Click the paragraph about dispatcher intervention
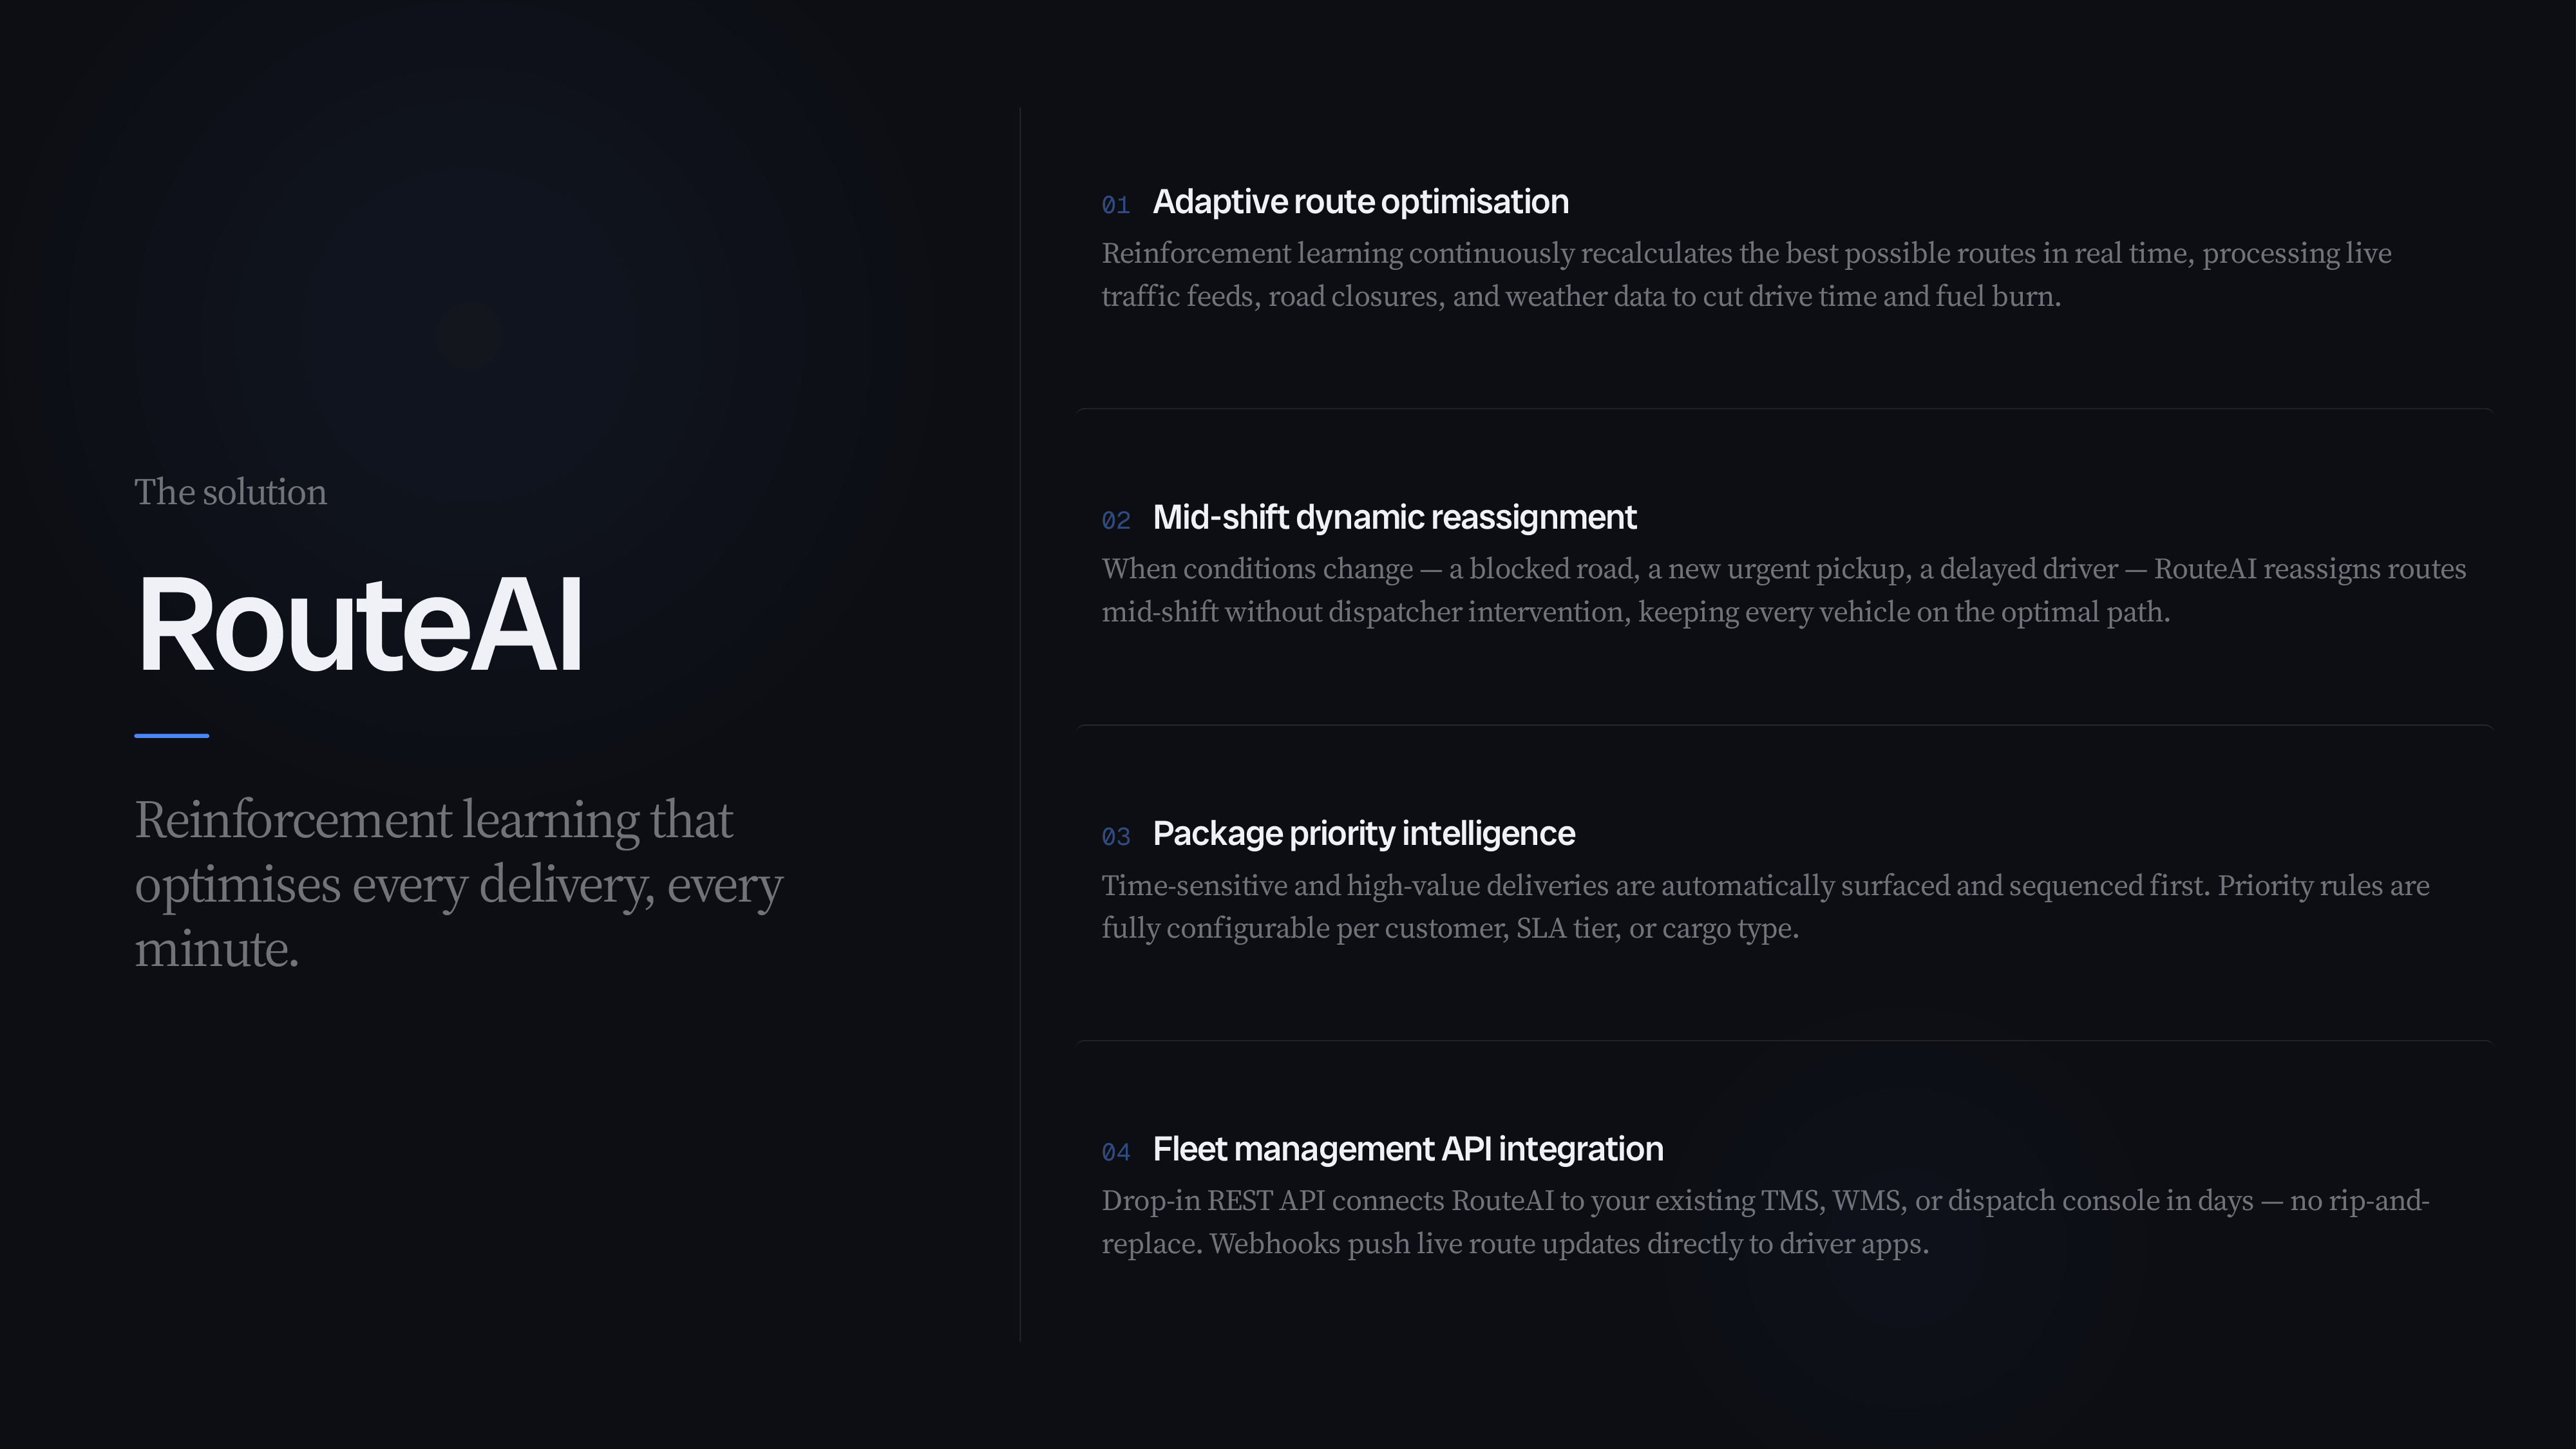Image resolution: width=2576 pixels, height=1449 pixels. (x=1784, y=590)
